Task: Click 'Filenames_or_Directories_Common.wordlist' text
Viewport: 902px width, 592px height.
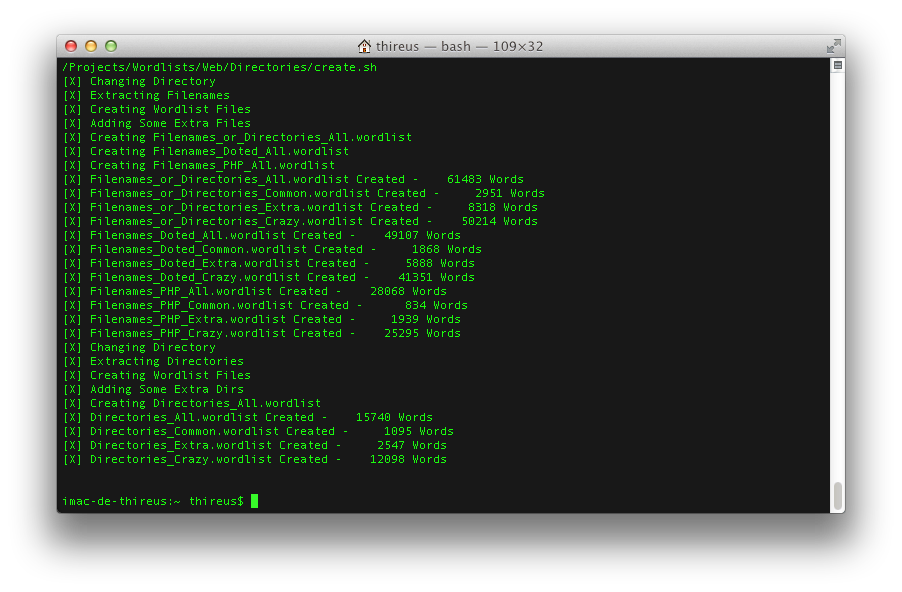Action: [230, 193]
